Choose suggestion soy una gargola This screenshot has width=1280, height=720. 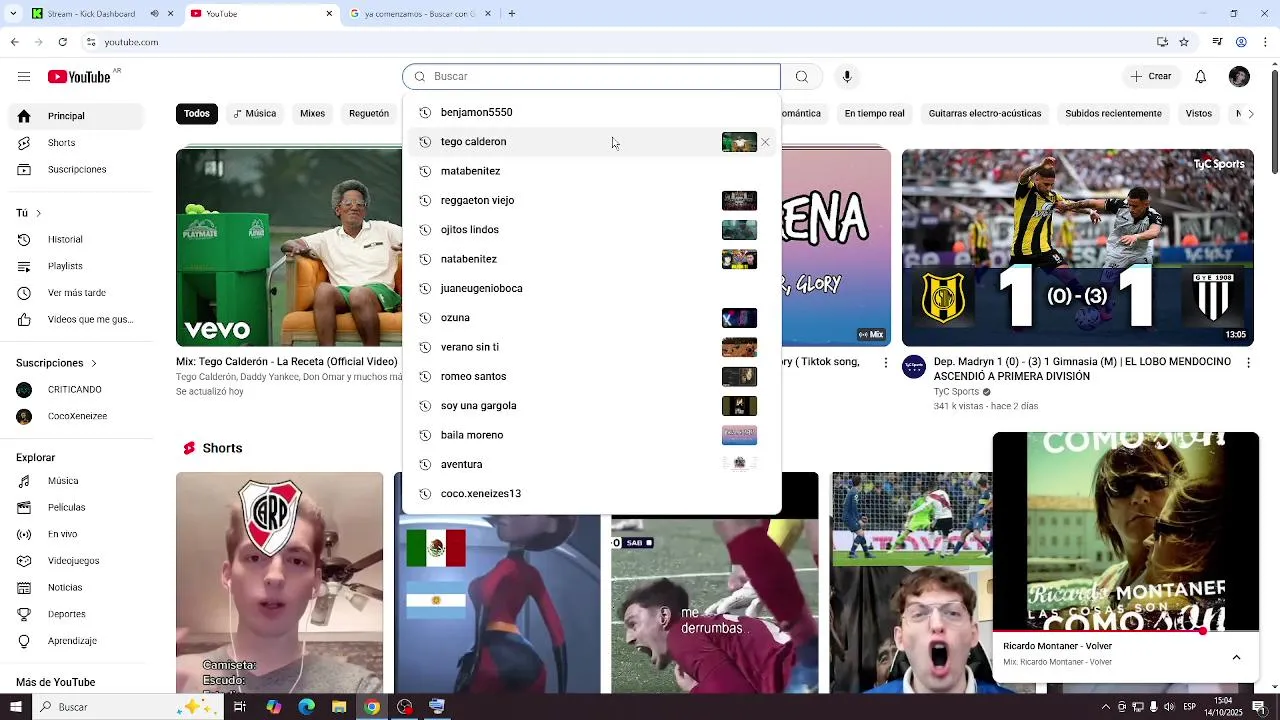point(591,406)
